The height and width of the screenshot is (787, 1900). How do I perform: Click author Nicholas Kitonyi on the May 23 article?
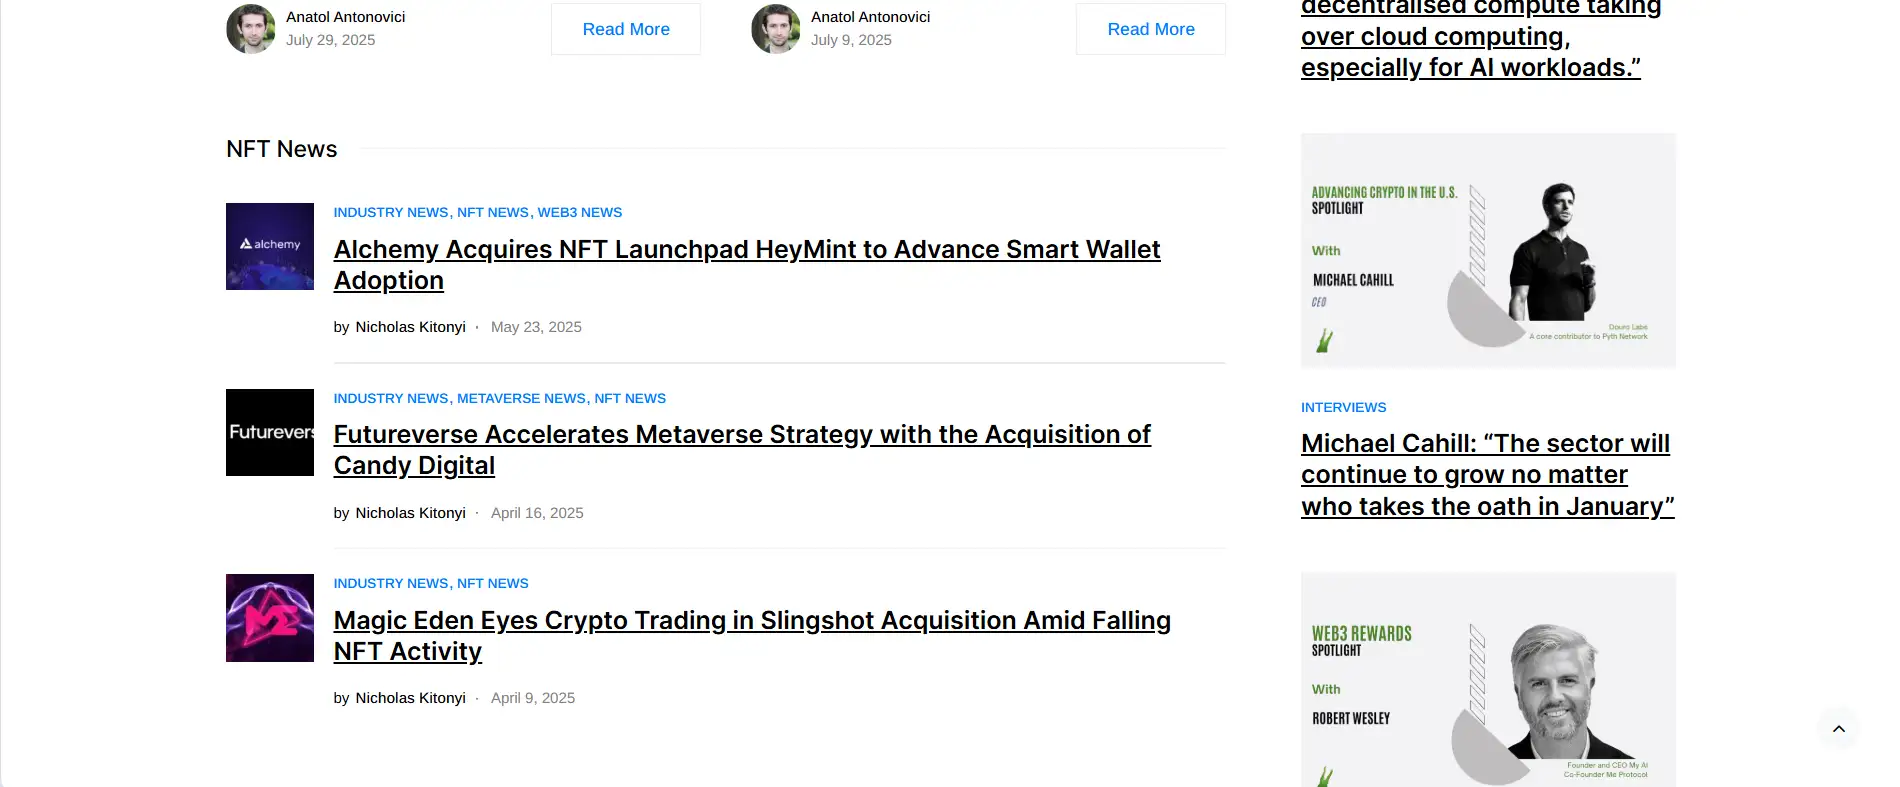pos(410,327)
